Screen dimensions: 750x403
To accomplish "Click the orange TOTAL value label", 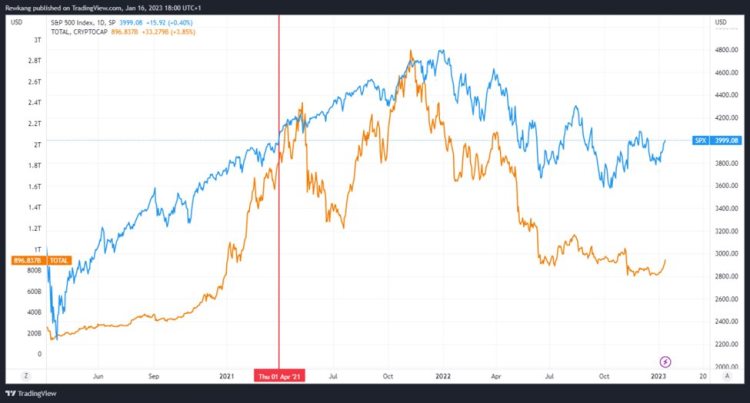I will [59, 260].
